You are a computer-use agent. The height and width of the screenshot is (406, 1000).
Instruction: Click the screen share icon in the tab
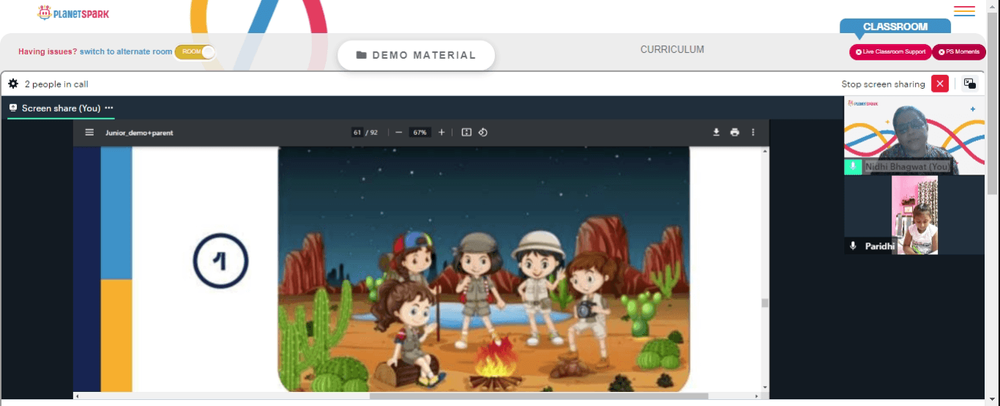13,108
